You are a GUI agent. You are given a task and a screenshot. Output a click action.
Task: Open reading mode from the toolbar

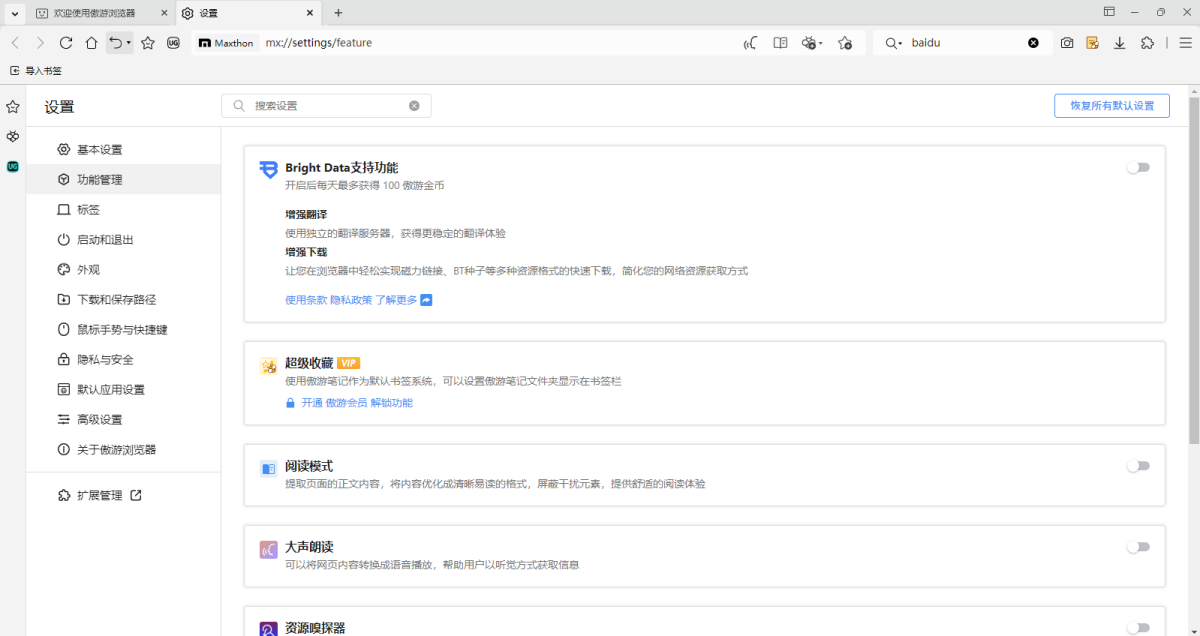[x=781, y=43]
